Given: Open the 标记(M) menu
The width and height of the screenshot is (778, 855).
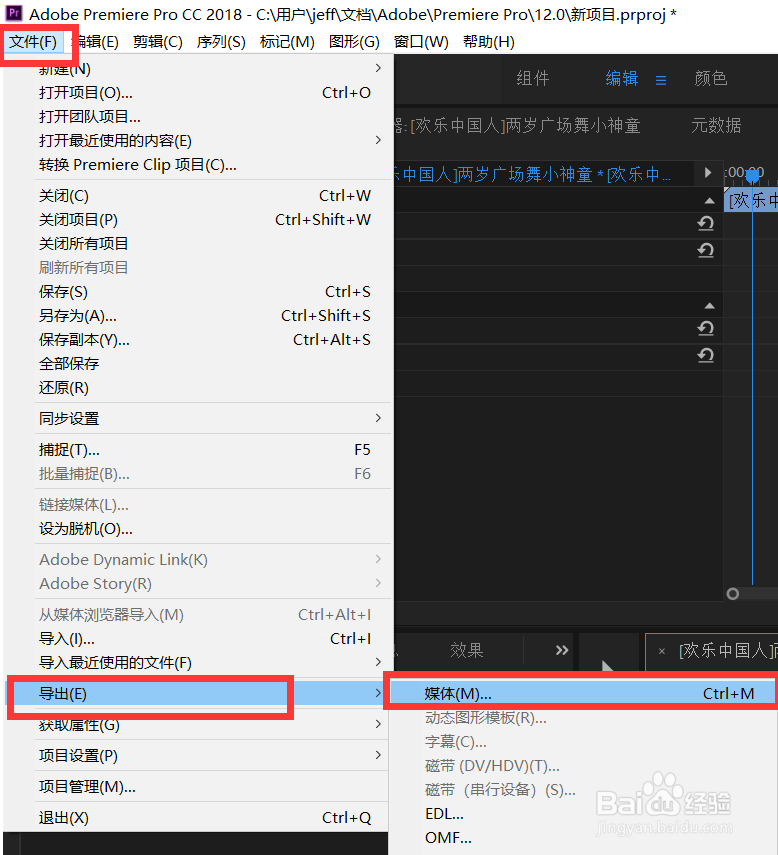Looking at the screenshot, I should (287, 42).
